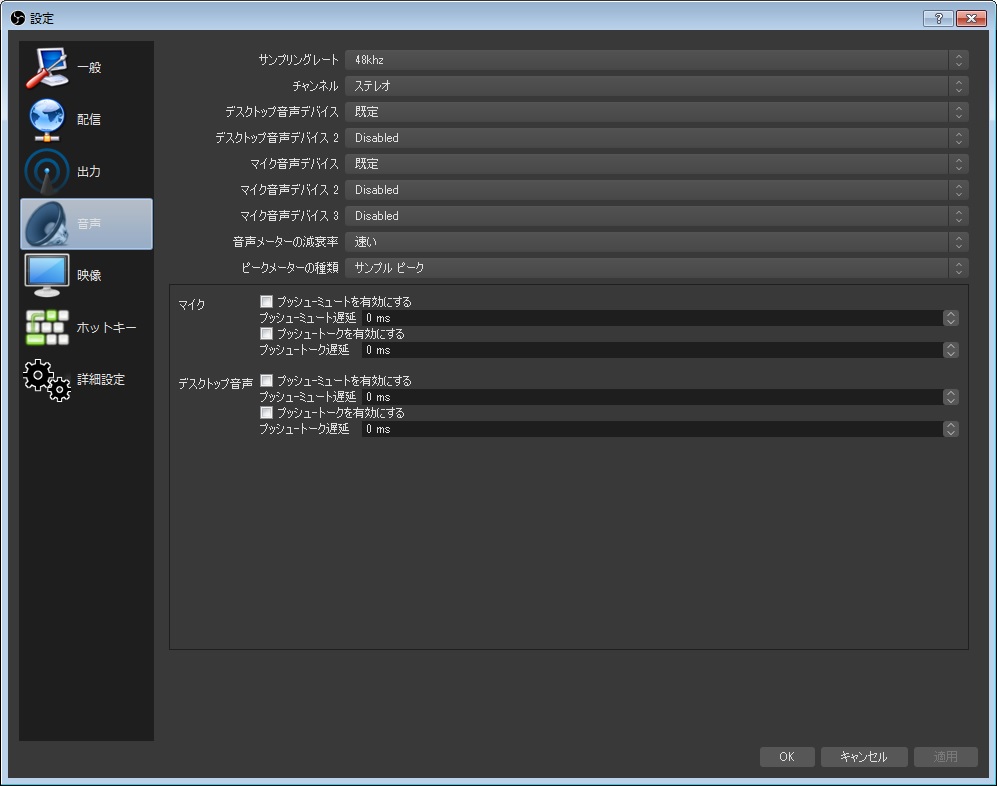The width and height of the screenshot is (997, 786).
Task: Switch to the ホットキー settings tab label
Action: 106,328
